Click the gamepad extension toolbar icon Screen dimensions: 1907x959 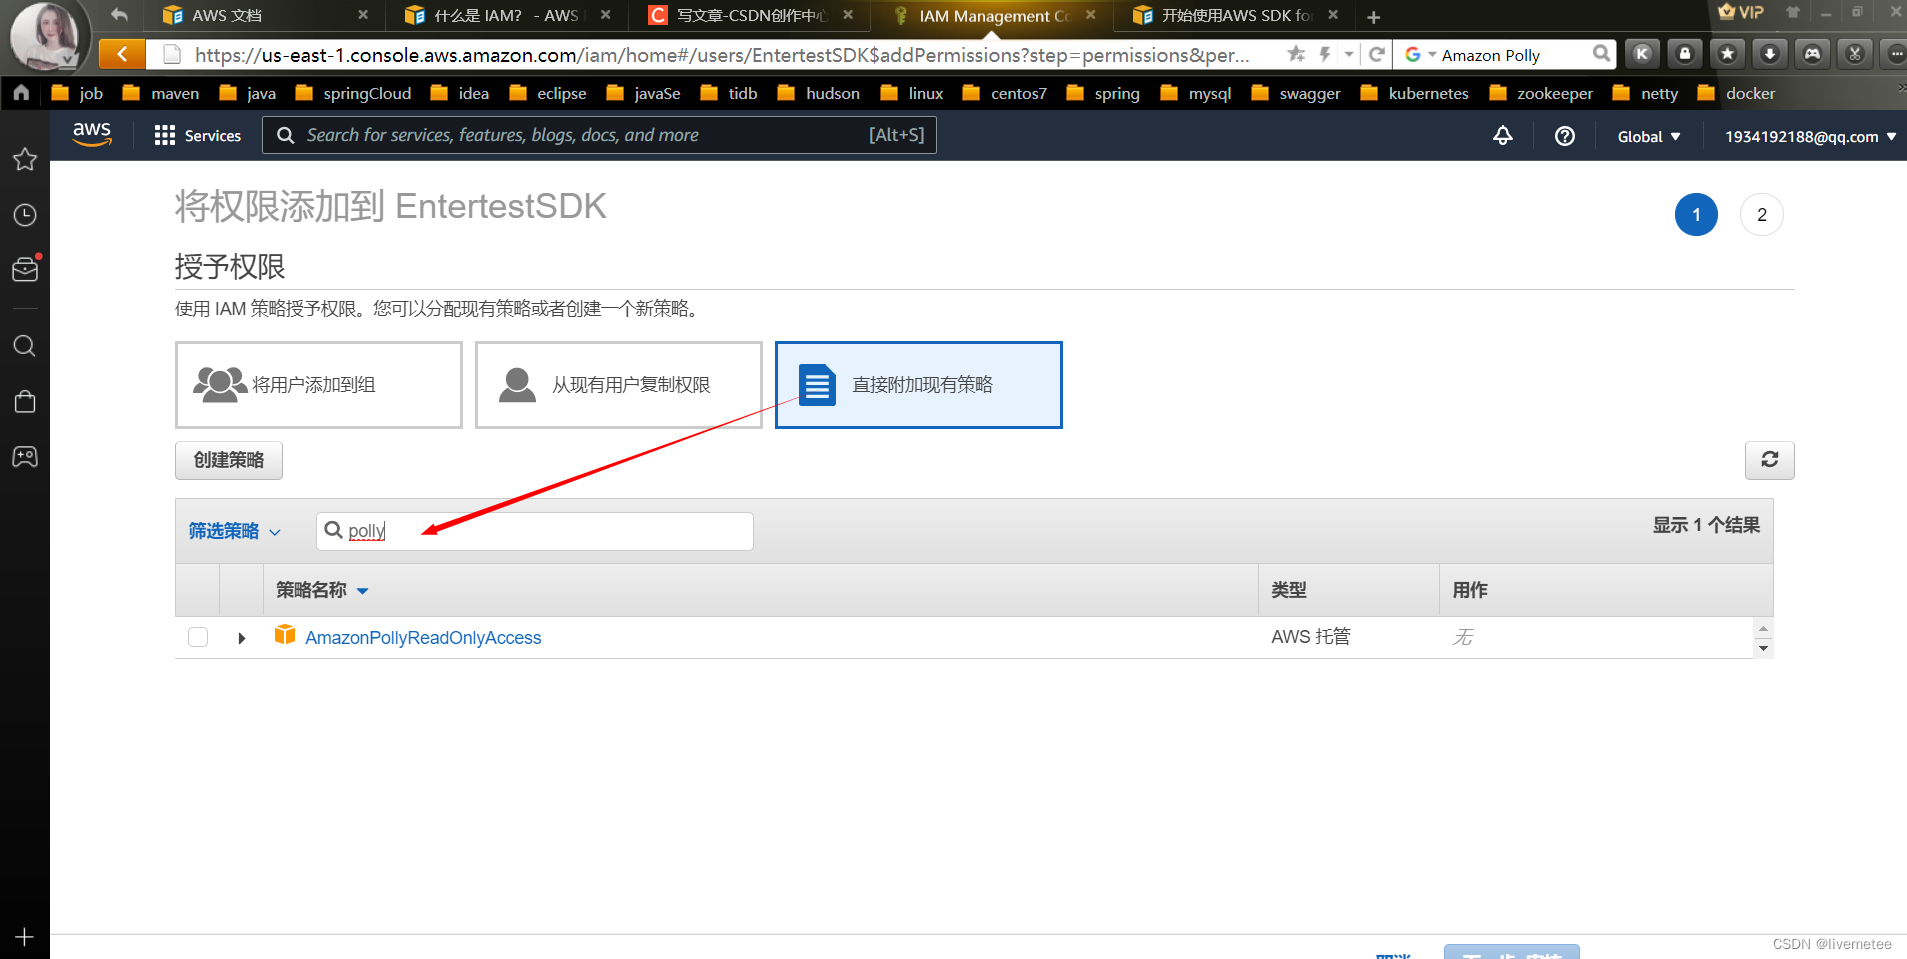(x=1812, y=54)
